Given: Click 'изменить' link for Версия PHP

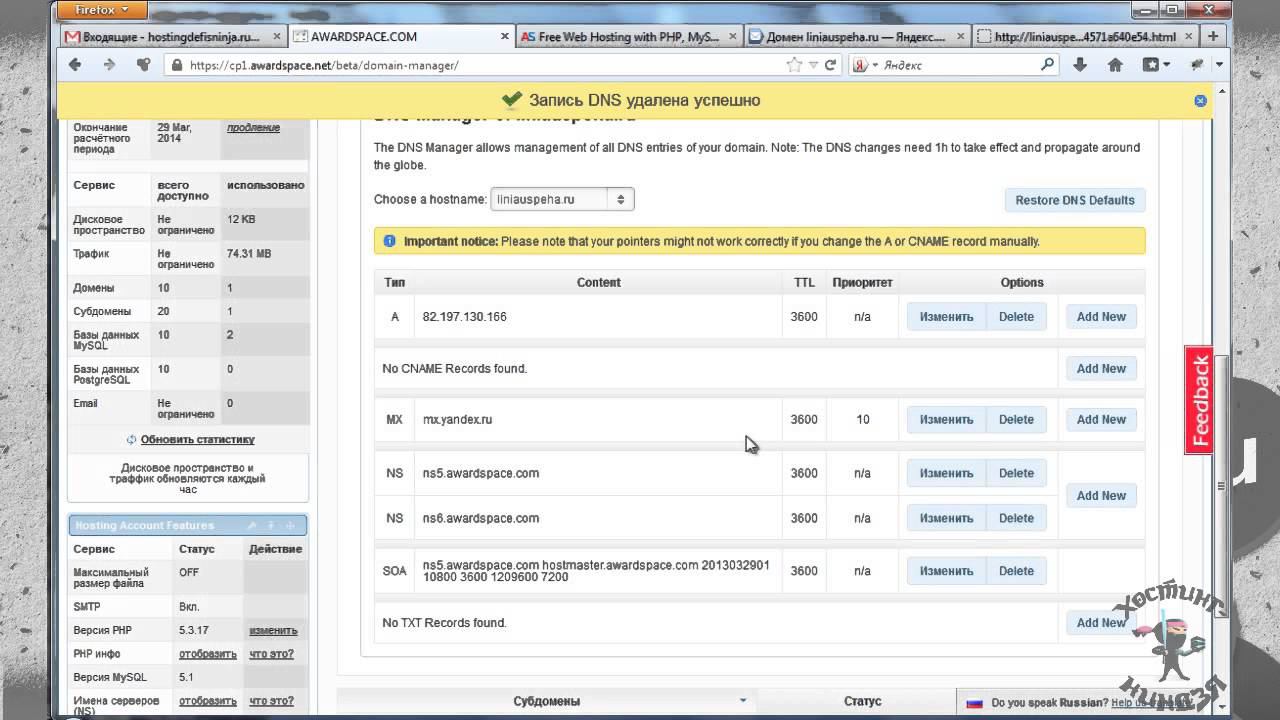Looking at the screenshot, I should pos(273,631).
